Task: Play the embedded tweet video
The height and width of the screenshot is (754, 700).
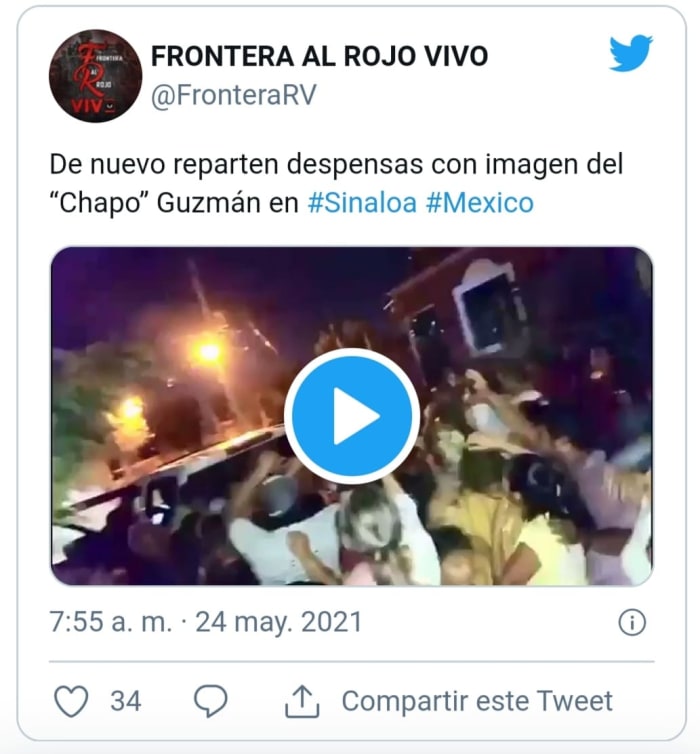Action: tap(352, 416)
